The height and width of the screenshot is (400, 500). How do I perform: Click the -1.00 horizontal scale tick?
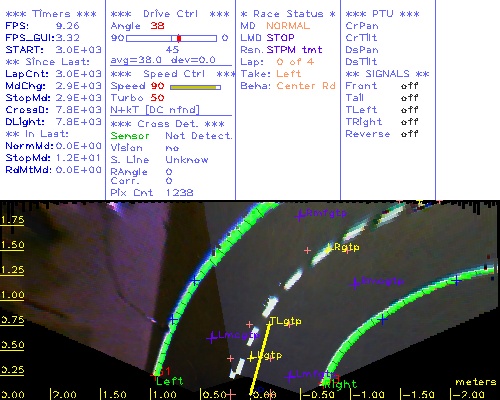pos(367,395)
